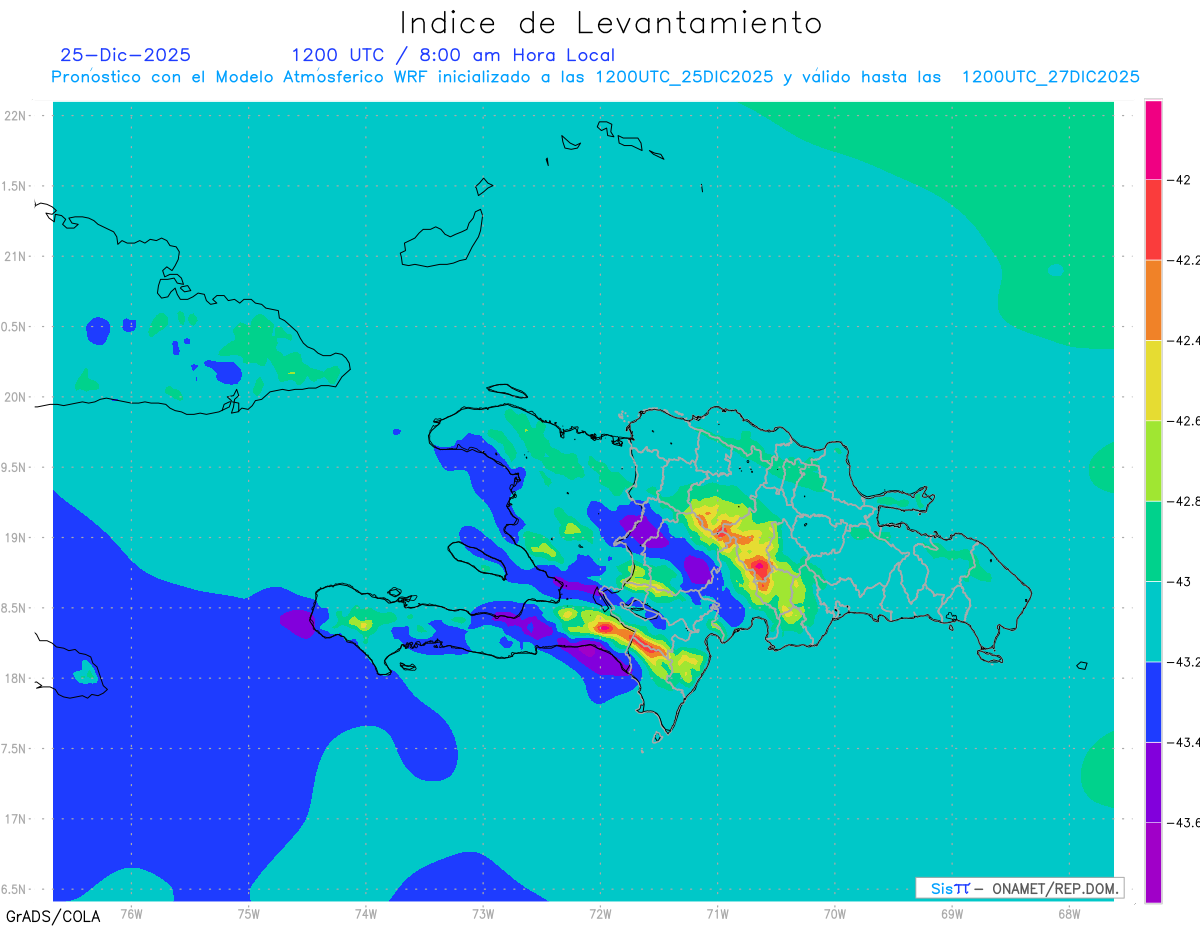
Task: Select the cyan legend band above -43.2
Action: [1153, 621]
